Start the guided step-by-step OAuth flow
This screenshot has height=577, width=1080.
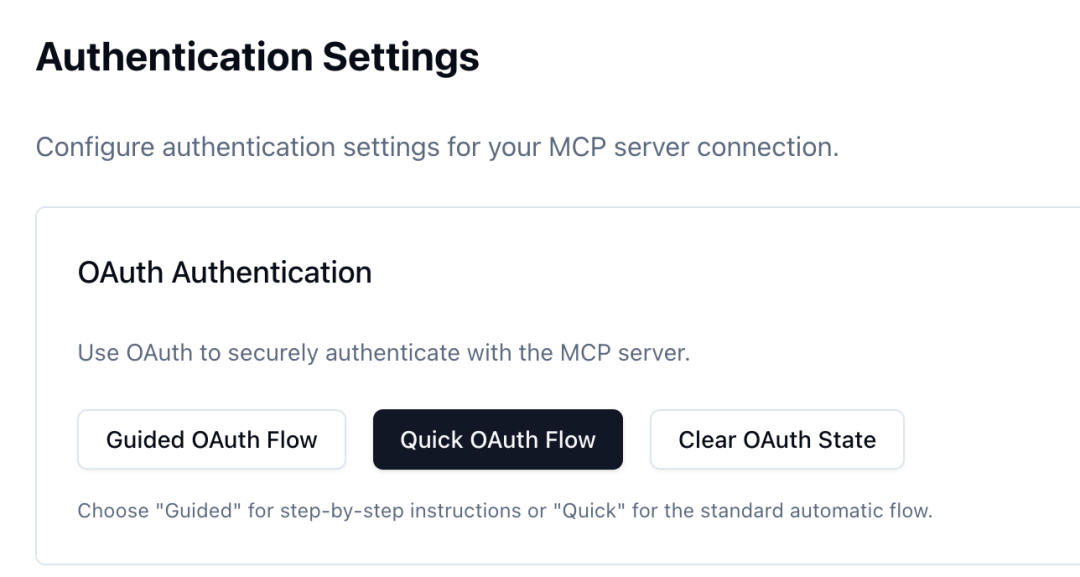click(x=212, y=439)
